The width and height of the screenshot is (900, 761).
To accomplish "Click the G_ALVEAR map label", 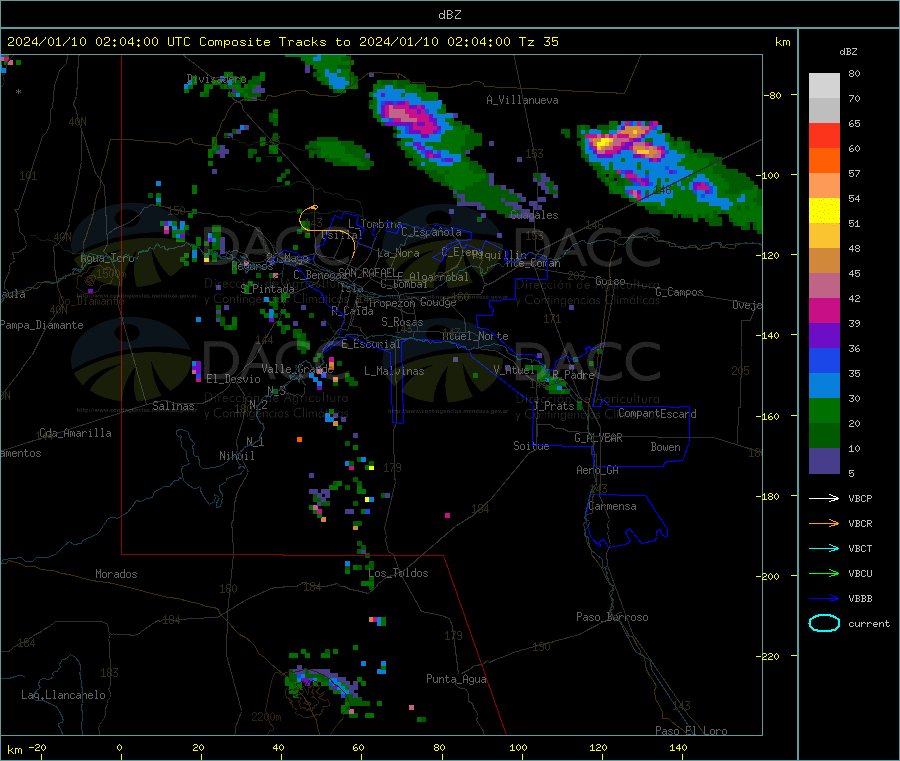I will tap(598, 438).
